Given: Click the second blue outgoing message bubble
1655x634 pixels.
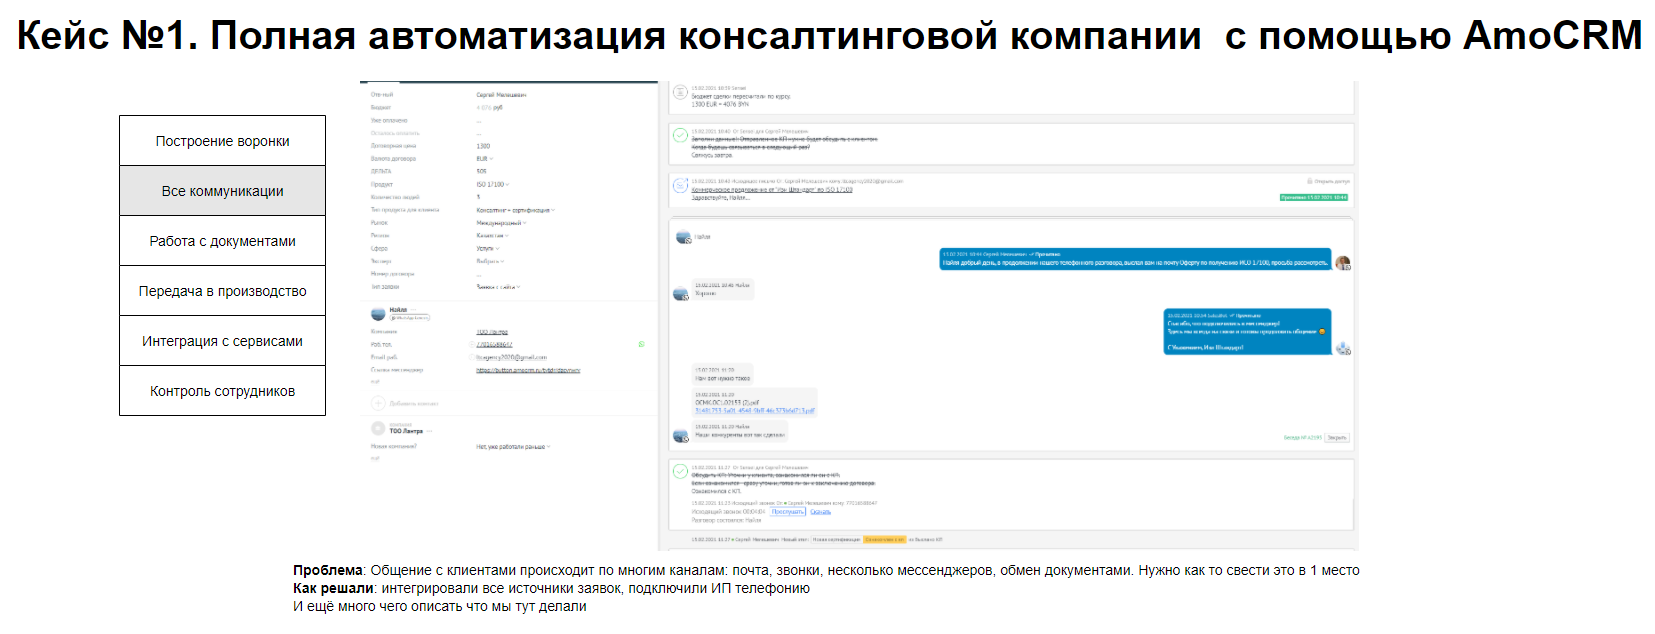Looking at the screenshot, I should [1247, 332].
